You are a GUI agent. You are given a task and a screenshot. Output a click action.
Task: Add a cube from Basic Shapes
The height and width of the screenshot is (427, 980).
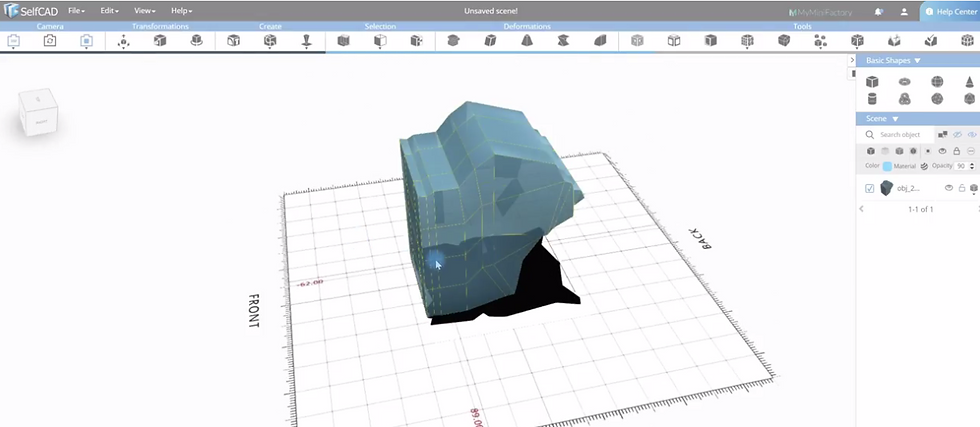[x=872, y=82]
